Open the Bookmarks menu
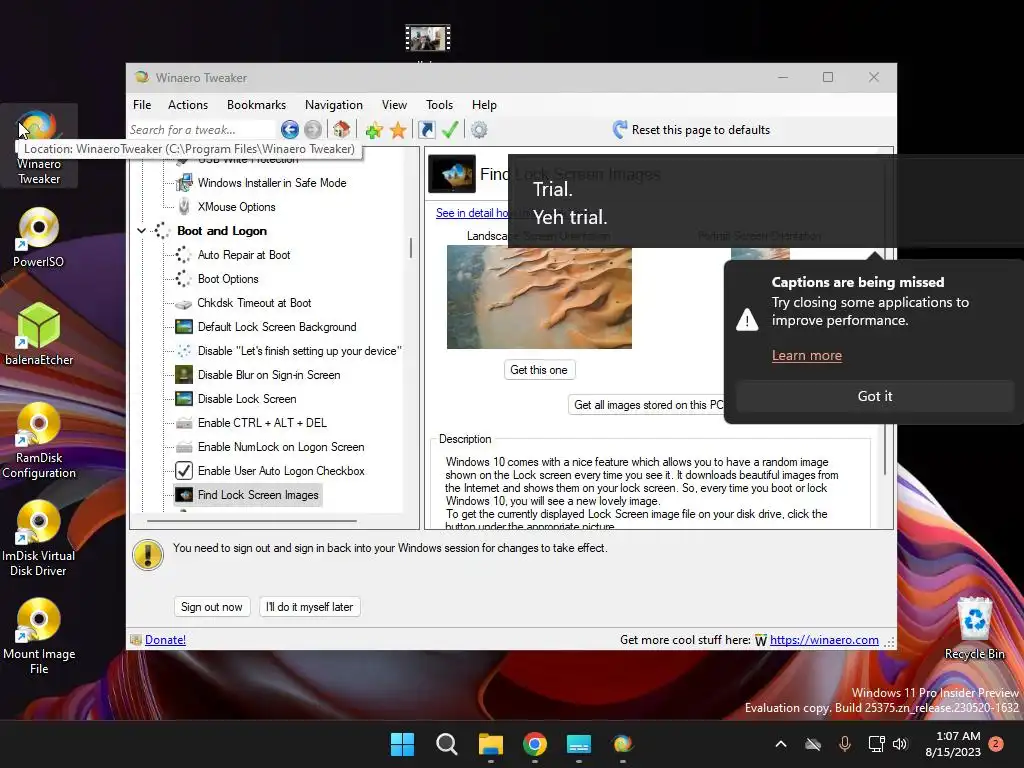The width and height of the screenshot is (1024, 768). click(256, 104)
